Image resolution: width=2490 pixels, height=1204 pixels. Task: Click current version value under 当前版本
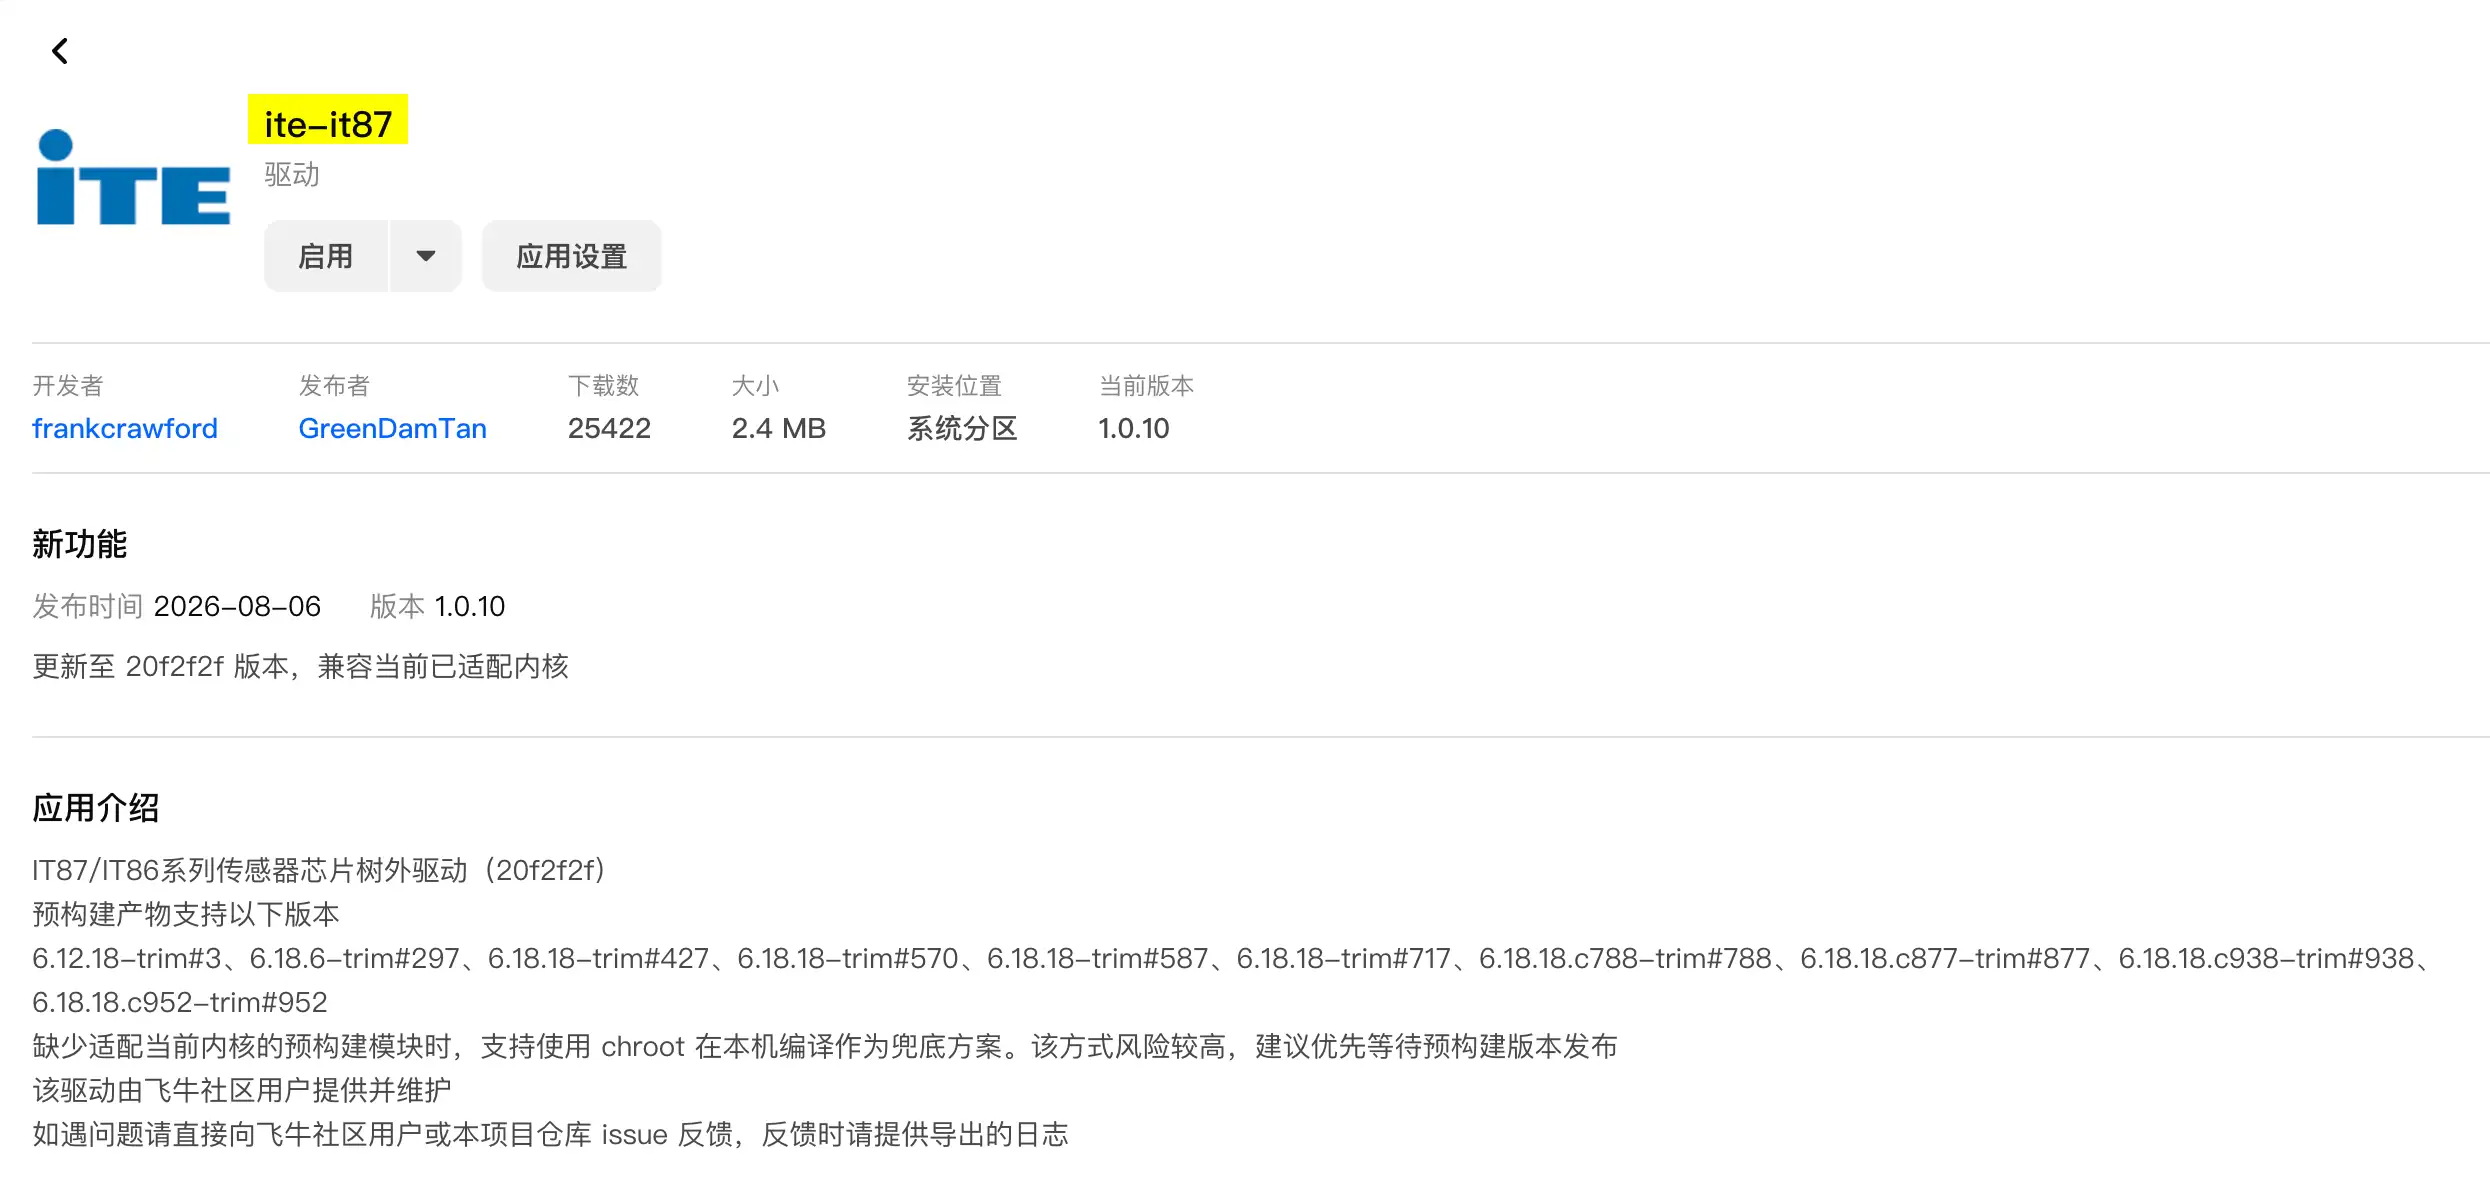[1134, 429]
